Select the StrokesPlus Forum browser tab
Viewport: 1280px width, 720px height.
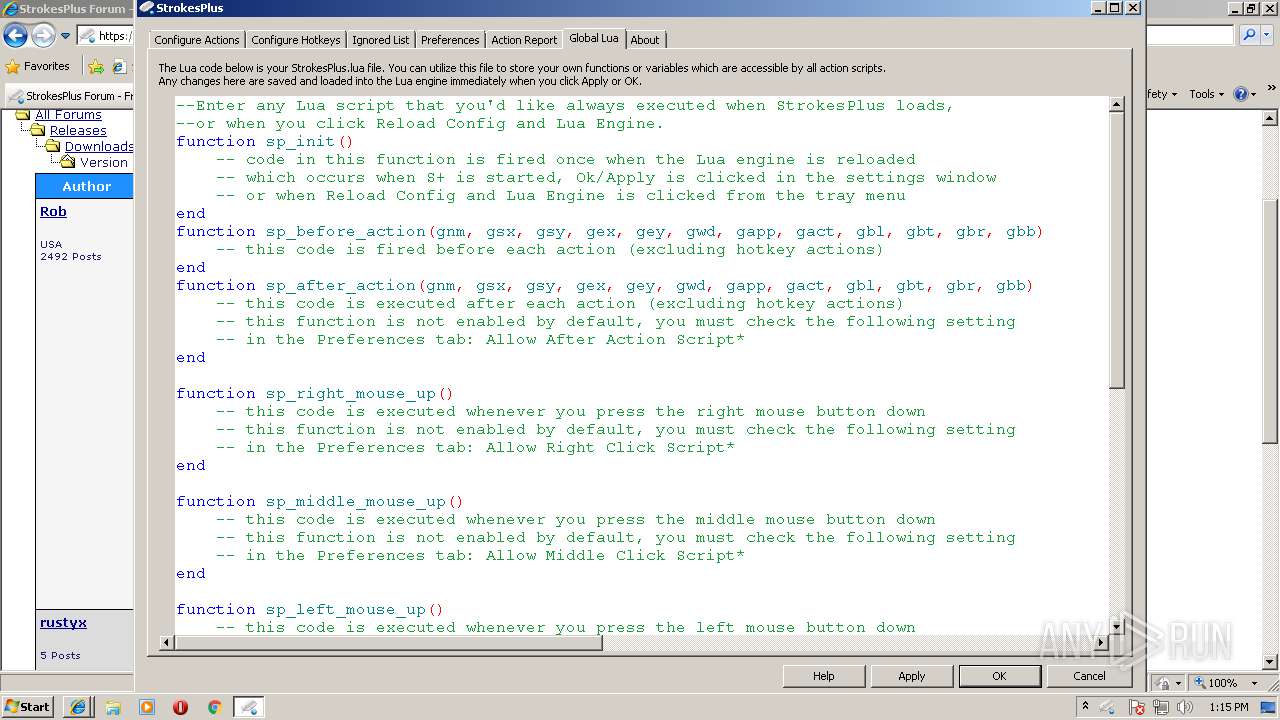coord(70,96)
